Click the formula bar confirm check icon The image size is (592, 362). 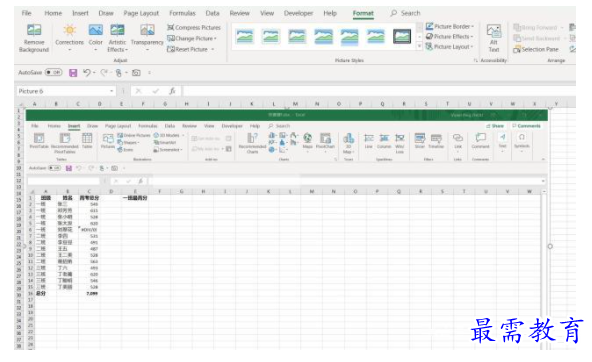point(156,91)
